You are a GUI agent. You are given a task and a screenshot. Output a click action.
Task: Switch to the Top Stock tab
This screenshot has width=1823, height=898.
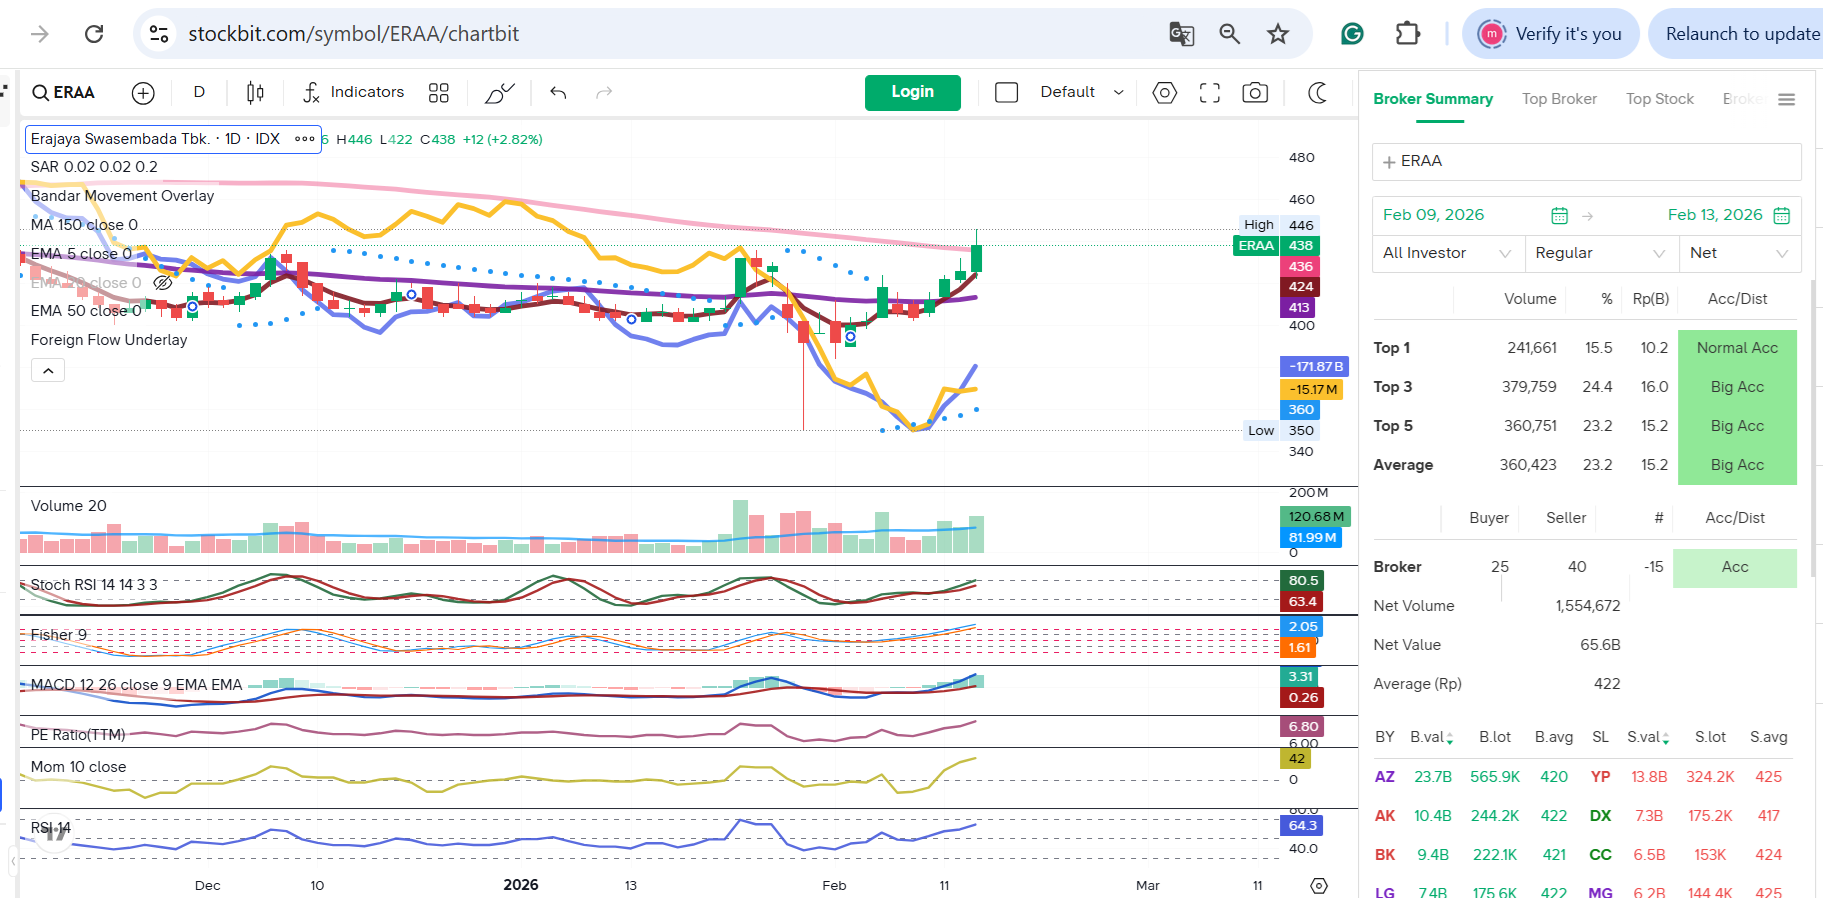coord(1659,99)
